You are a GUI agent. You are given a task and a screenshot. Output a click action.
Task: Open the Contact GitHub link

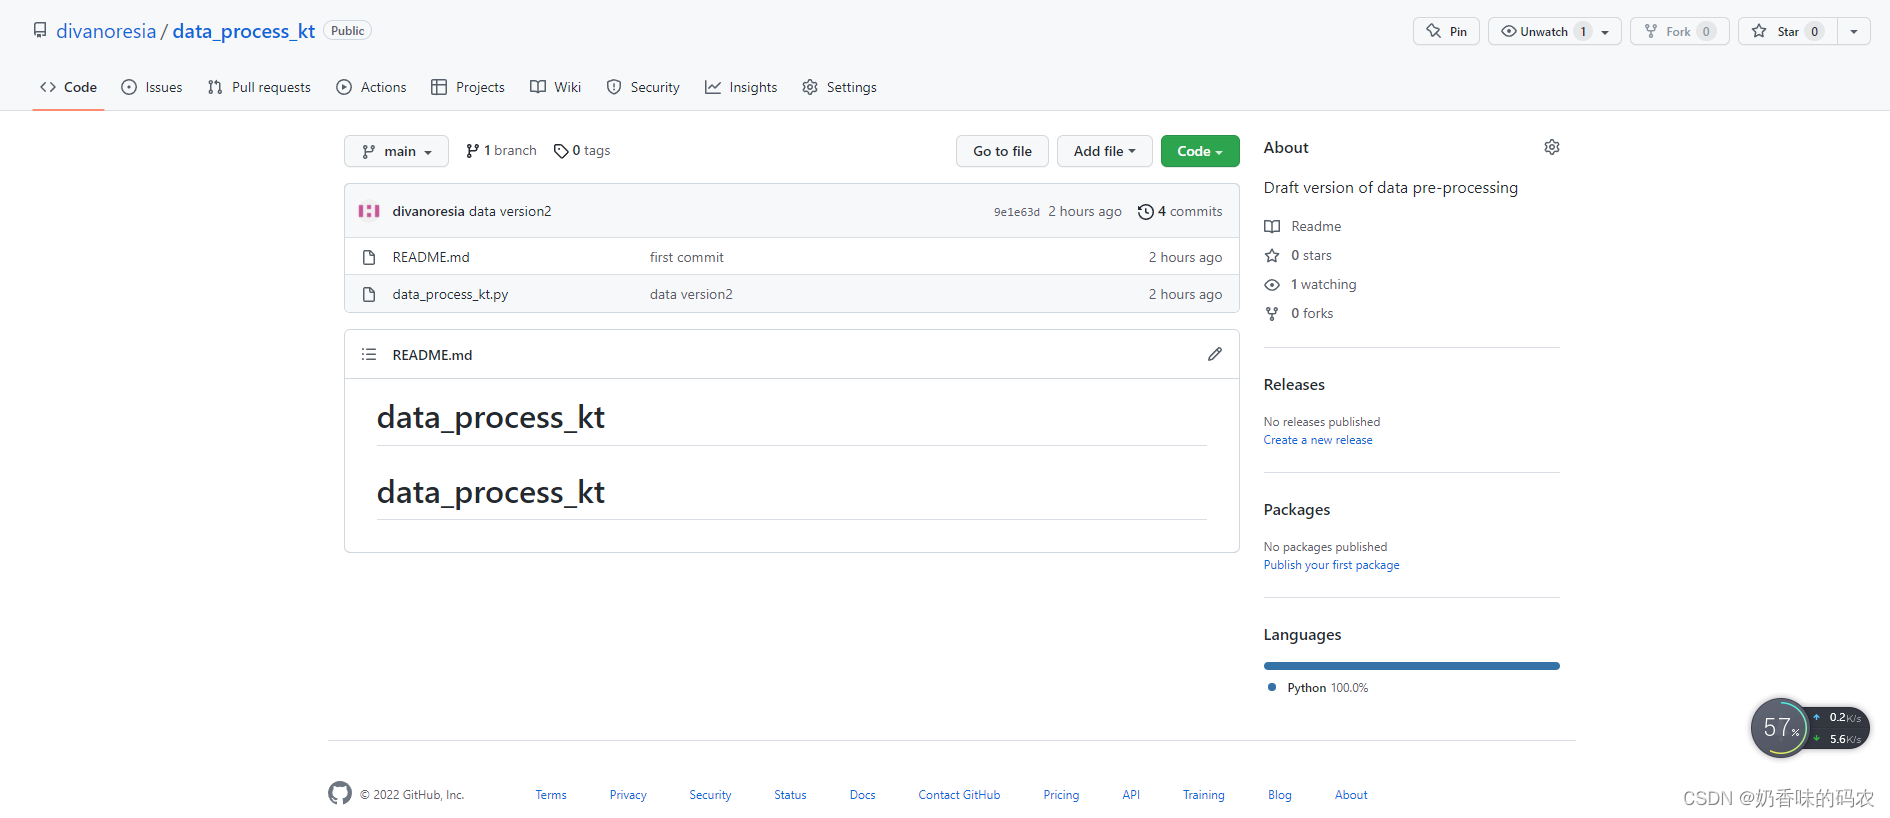click(959, 795)
